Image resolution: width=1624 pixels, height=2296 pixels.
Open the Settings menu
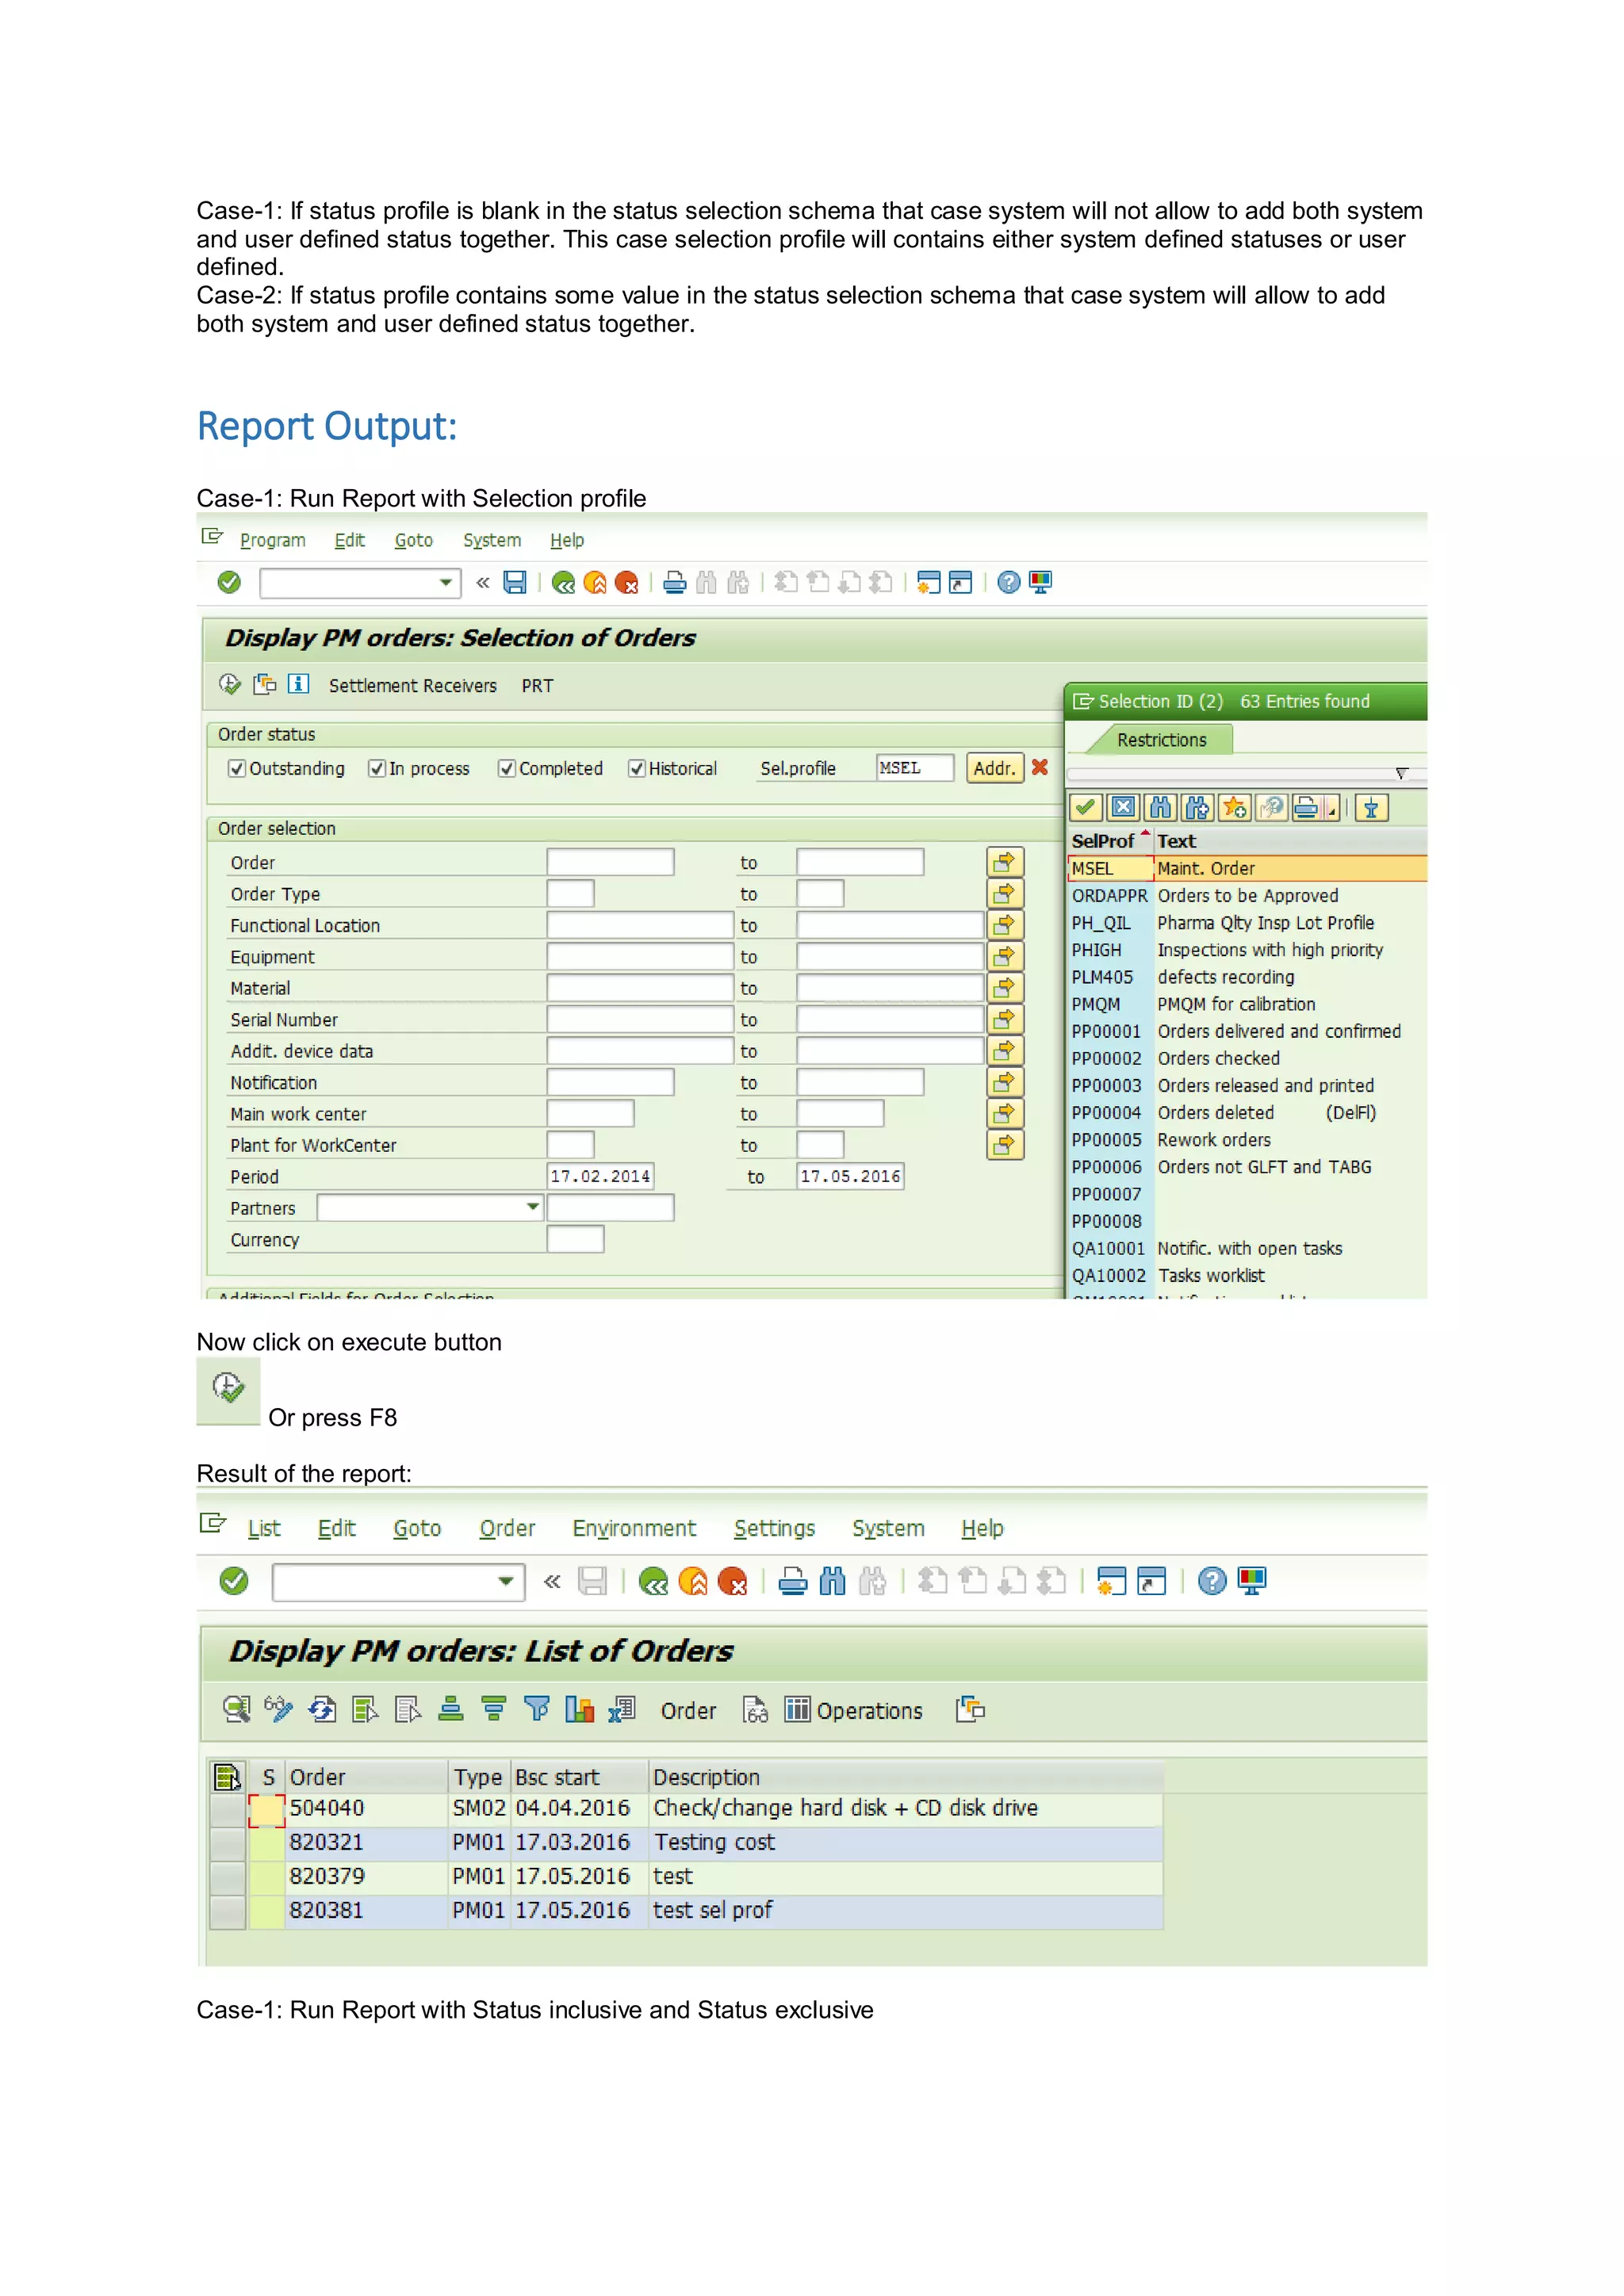pyautogui.click(x=775, y=1529)
